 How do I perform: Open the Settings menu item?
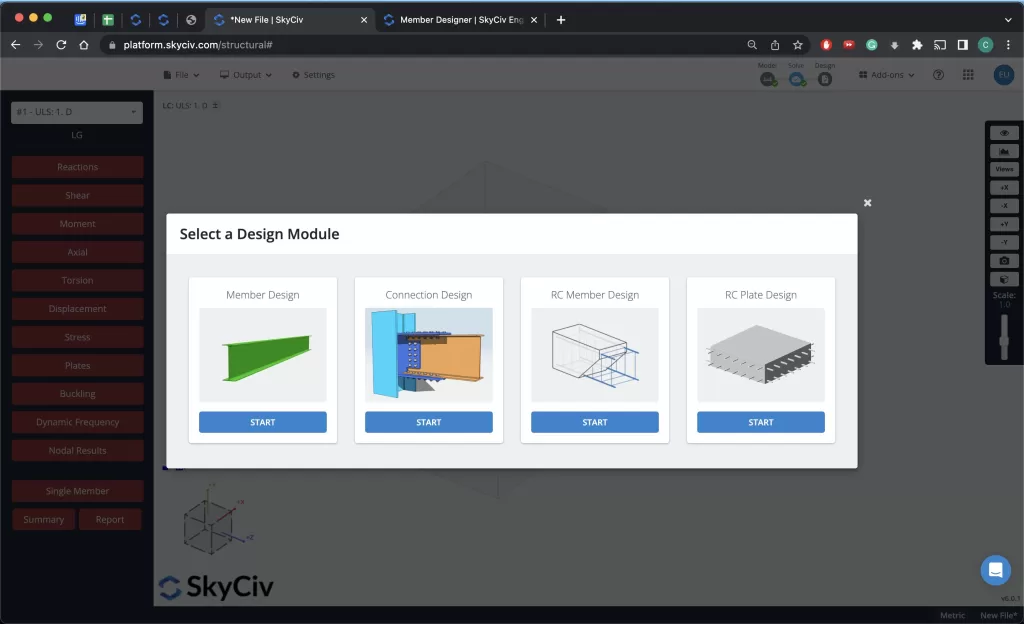click(x=313, y=75)
